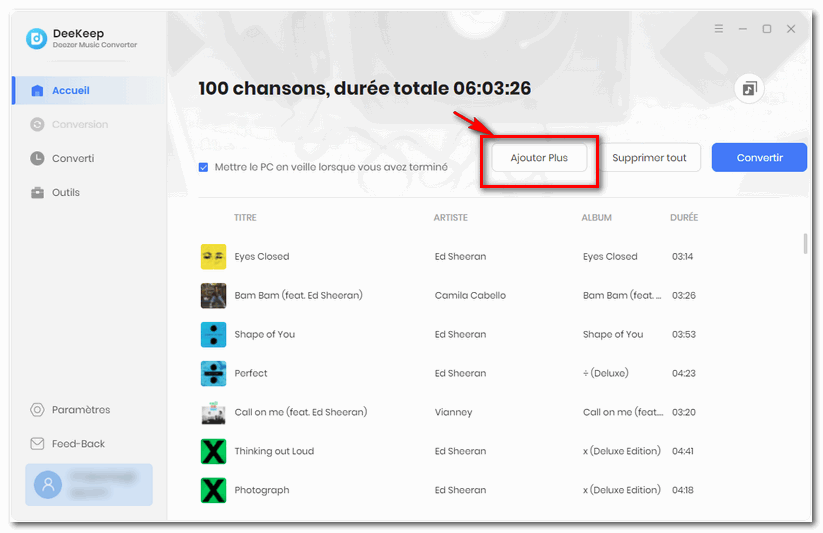Open the Accueil home page
The width and height of the screenshot is (823, 533).
[88, 90]
